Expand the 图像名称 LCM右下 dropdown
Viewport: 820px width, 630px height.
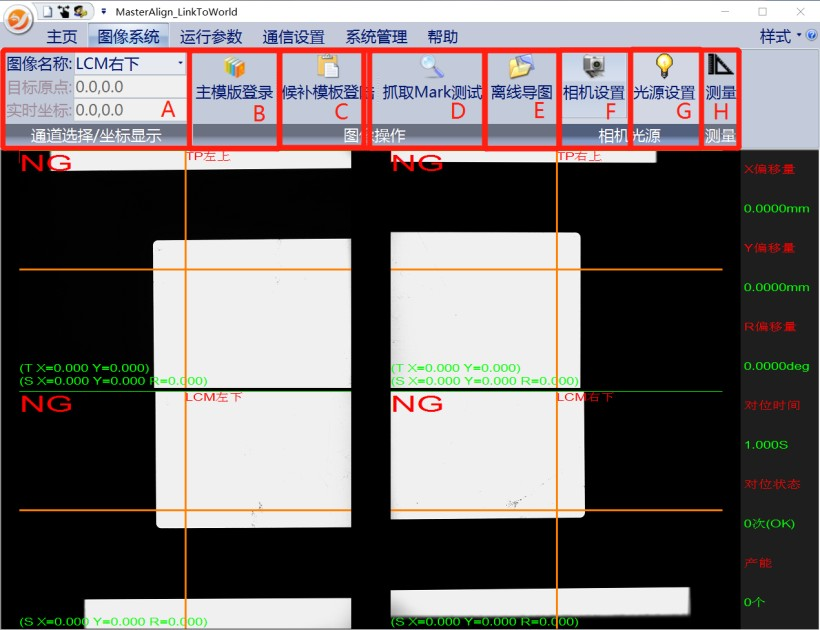coord(180,64)
